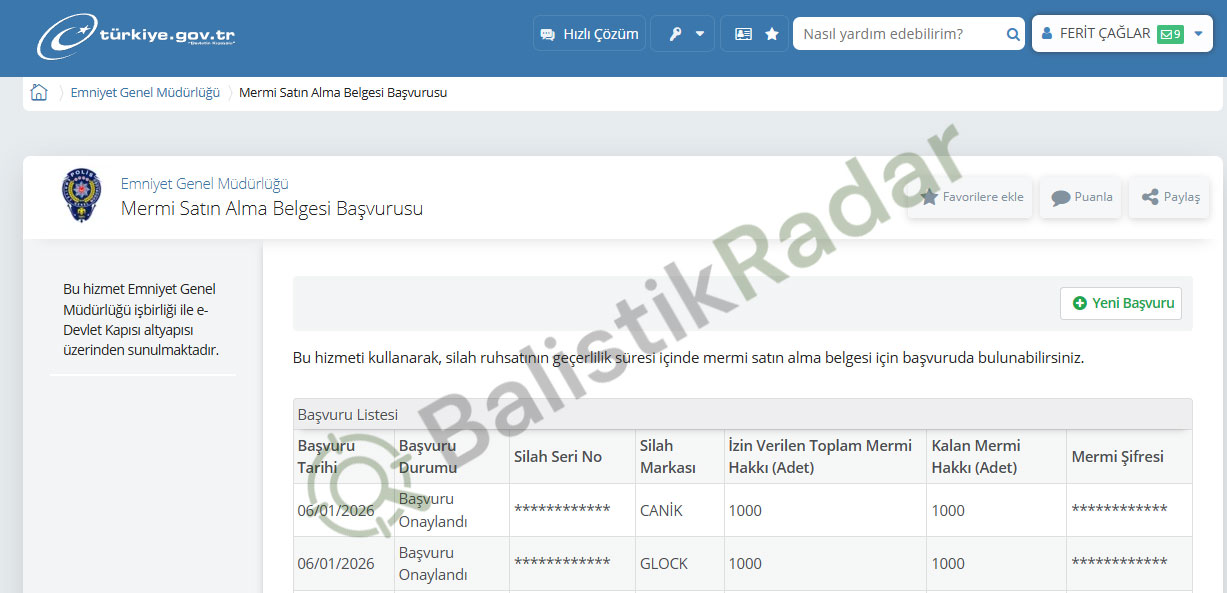The width and height of the screenshot is (1227, 593).
Task: Click the masked Mermi Şifresi in CANİK row
Action: [x=1119, y=510]
